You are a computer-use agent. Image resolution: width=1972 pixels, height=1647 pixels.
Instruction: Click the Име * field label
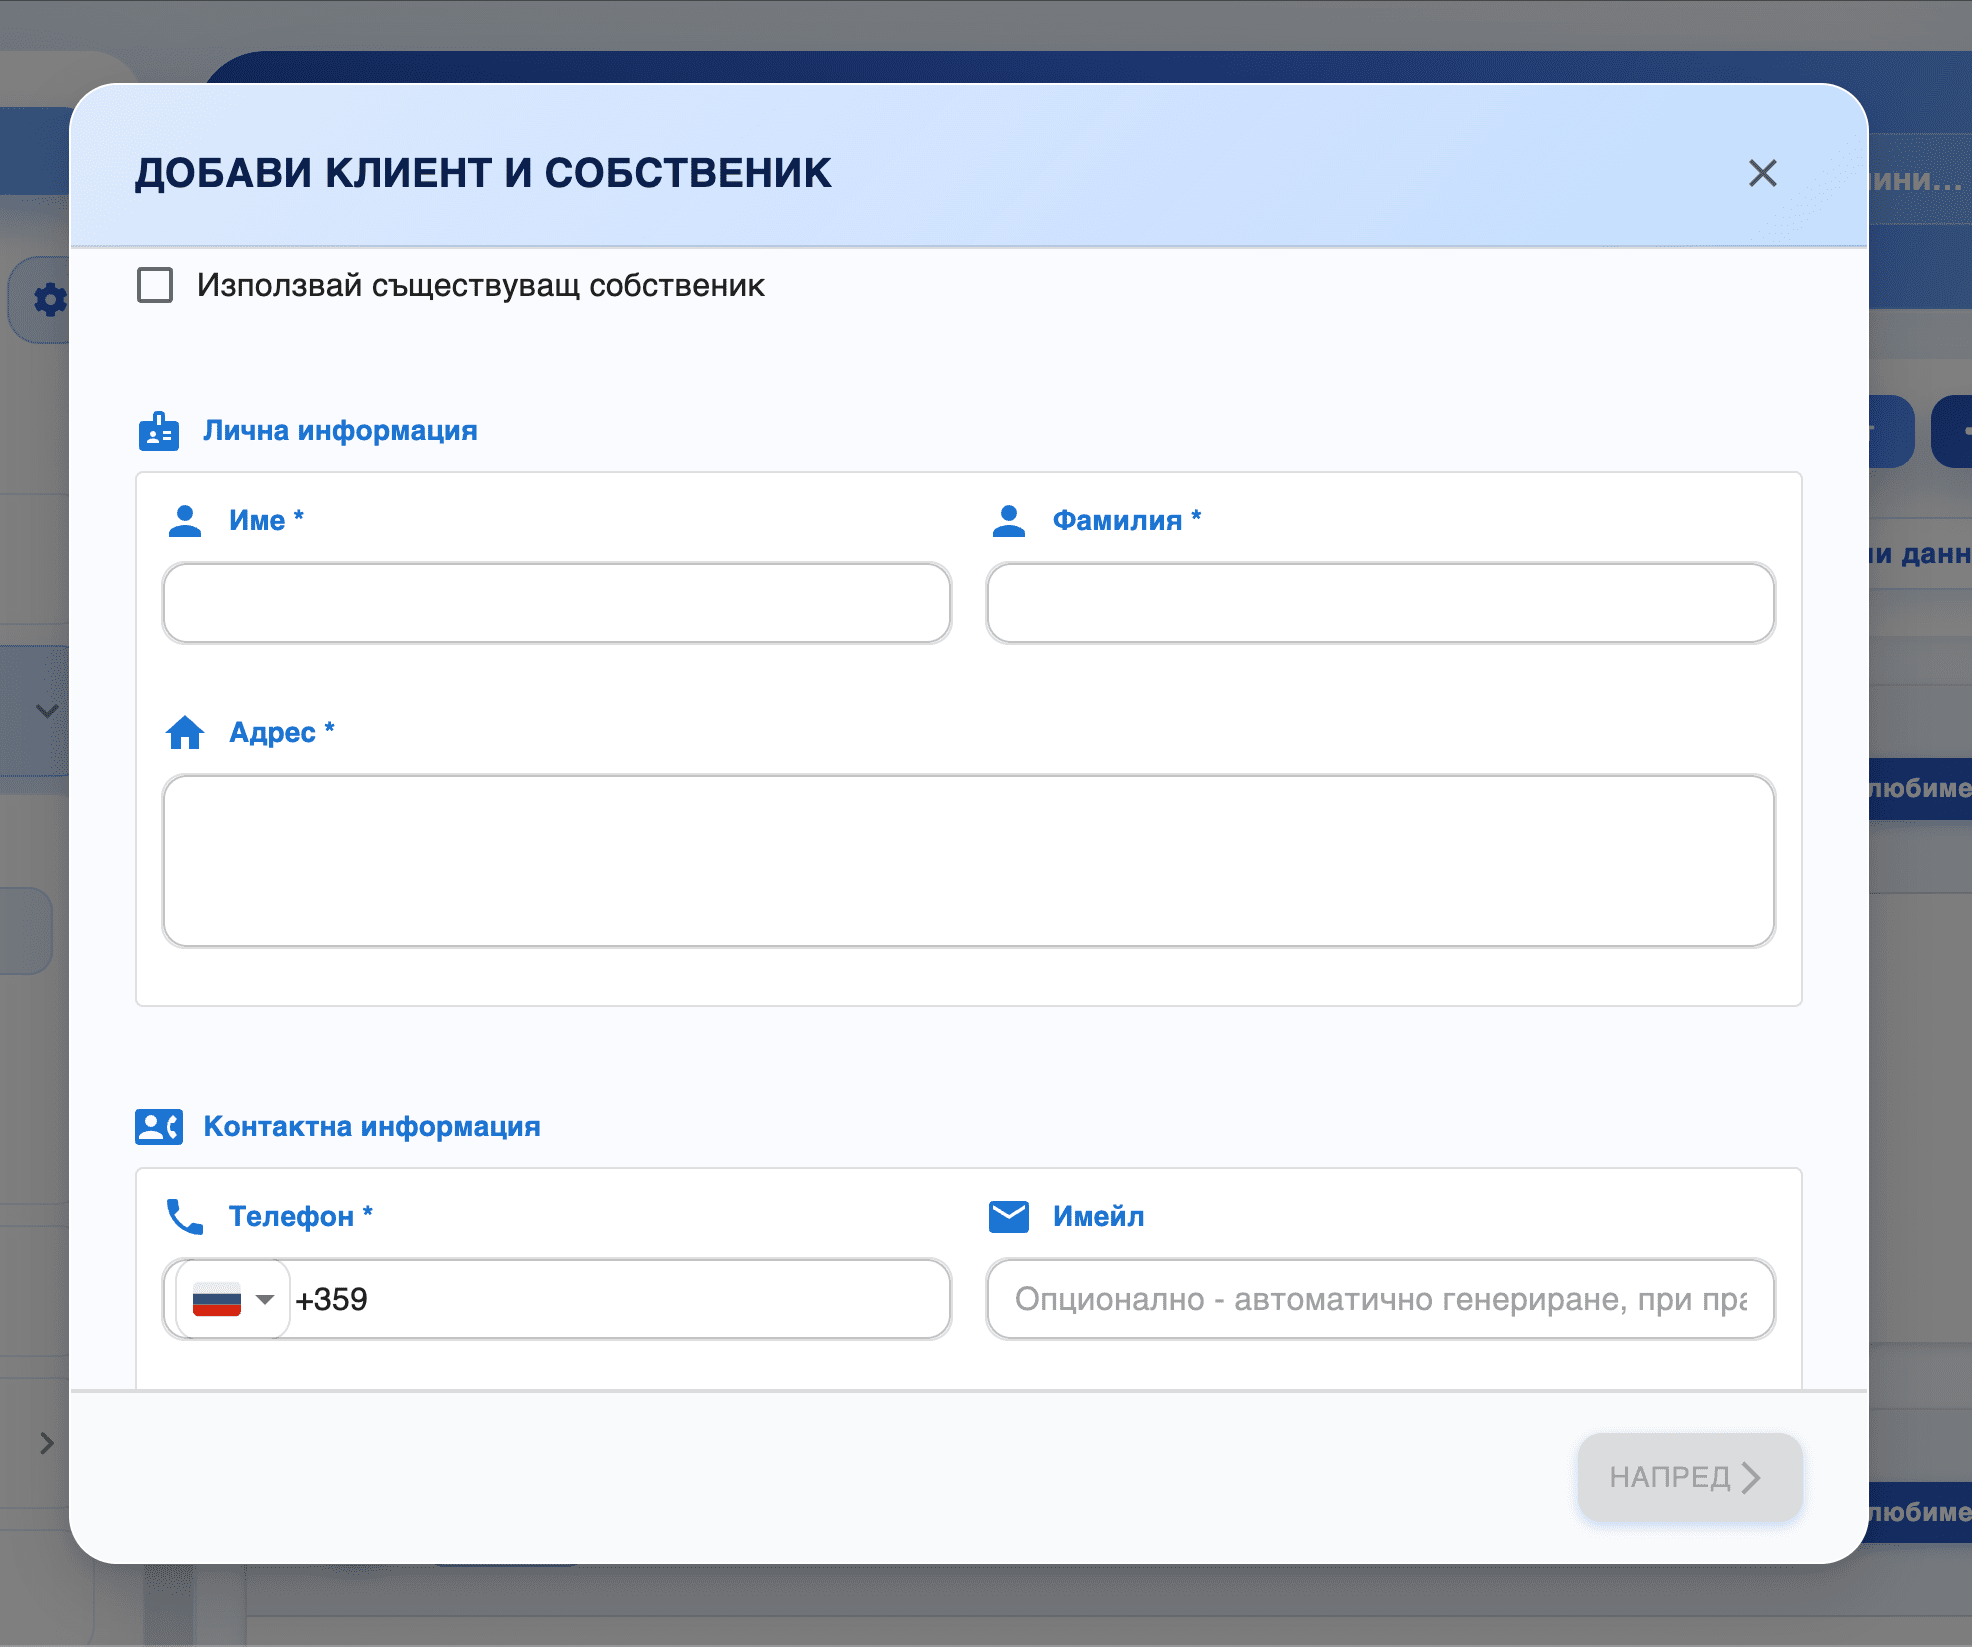pos(266,520)
